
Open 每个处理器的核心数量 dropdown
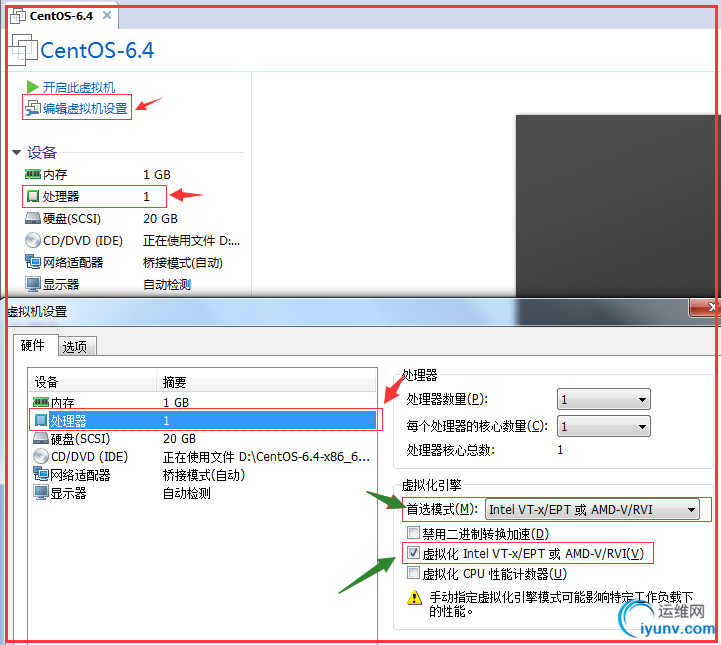604,426
